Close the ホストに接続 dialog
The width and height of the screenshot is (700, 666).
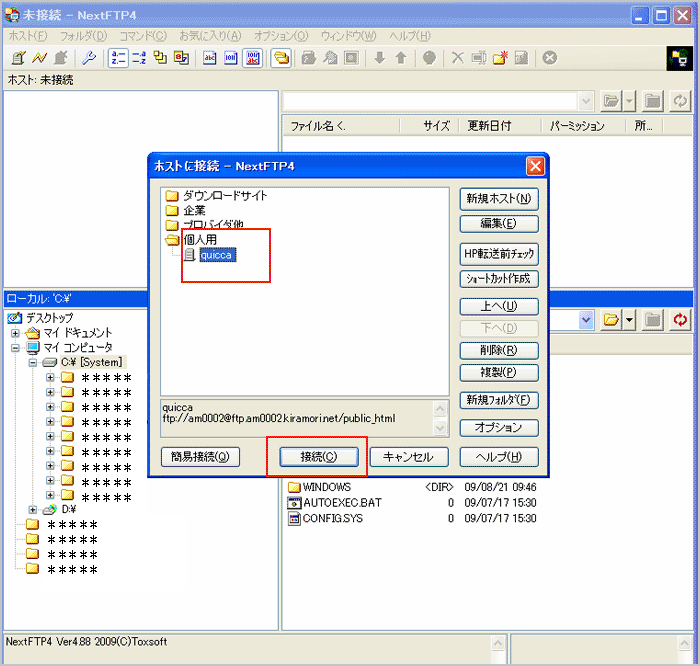click(535, 166)
